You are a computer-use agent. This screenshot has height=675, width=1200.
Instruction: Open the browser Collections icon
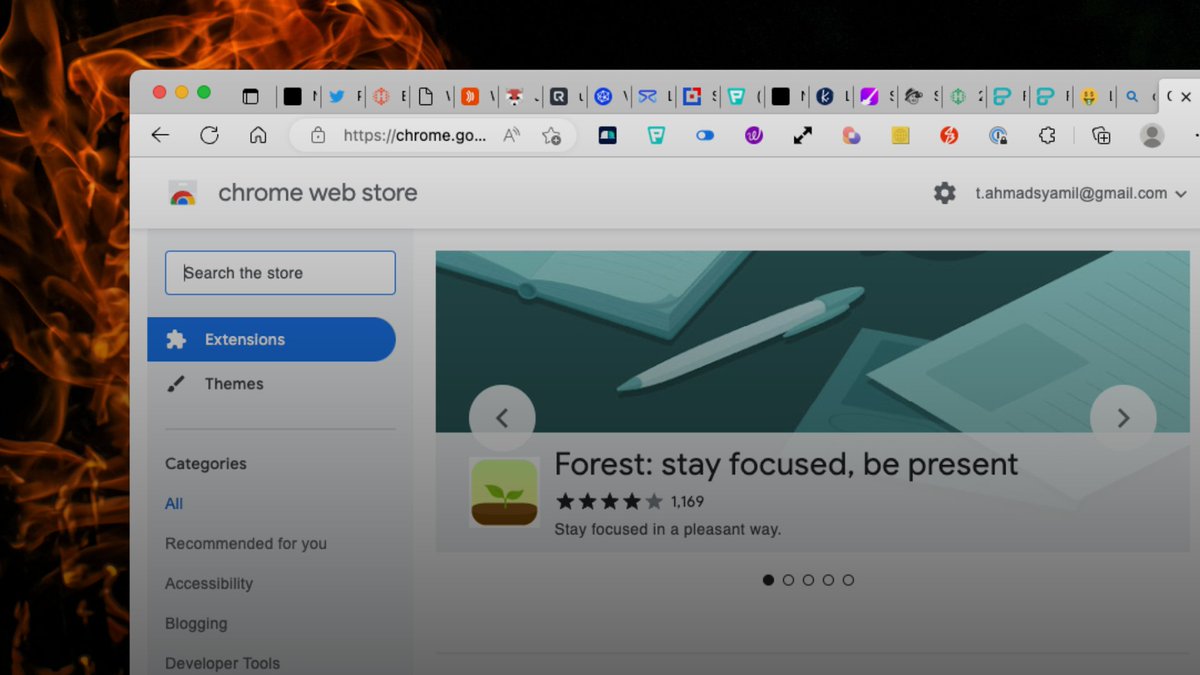(1101, 135)
